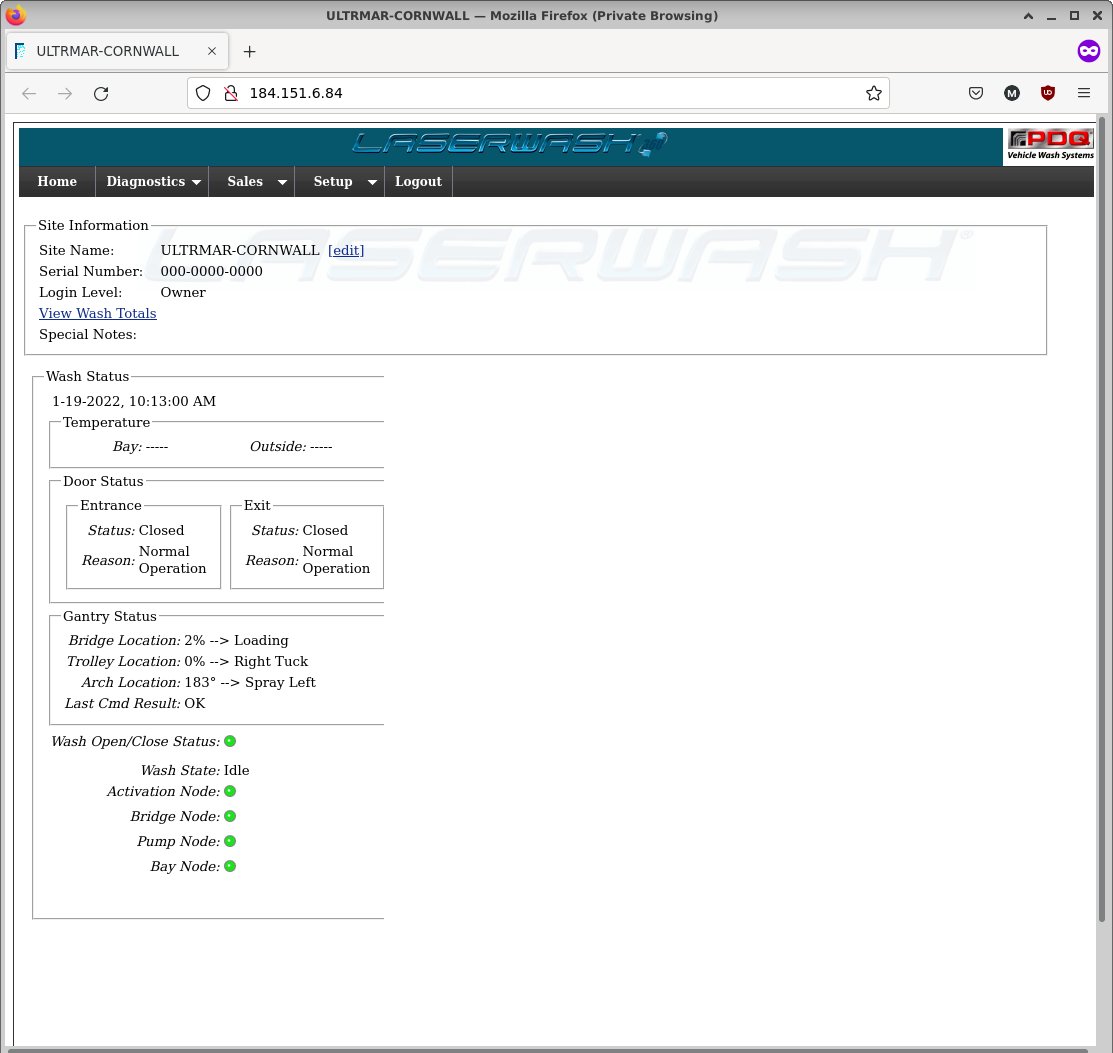Click the Last Cmd Result OK text
This screenshot has width=1113, height=1053.
coord(194,704)
